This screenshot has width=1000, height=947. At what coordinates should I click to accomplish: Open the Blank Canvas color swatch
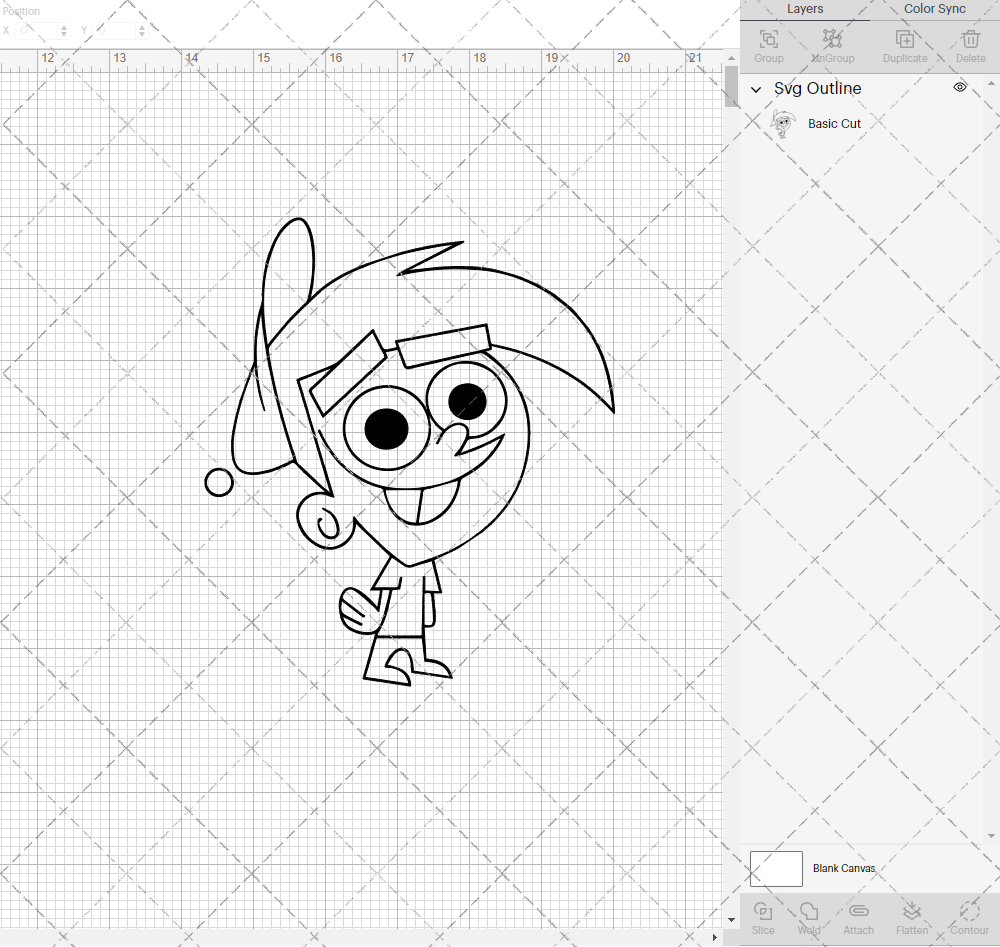(x=776, y=868)
